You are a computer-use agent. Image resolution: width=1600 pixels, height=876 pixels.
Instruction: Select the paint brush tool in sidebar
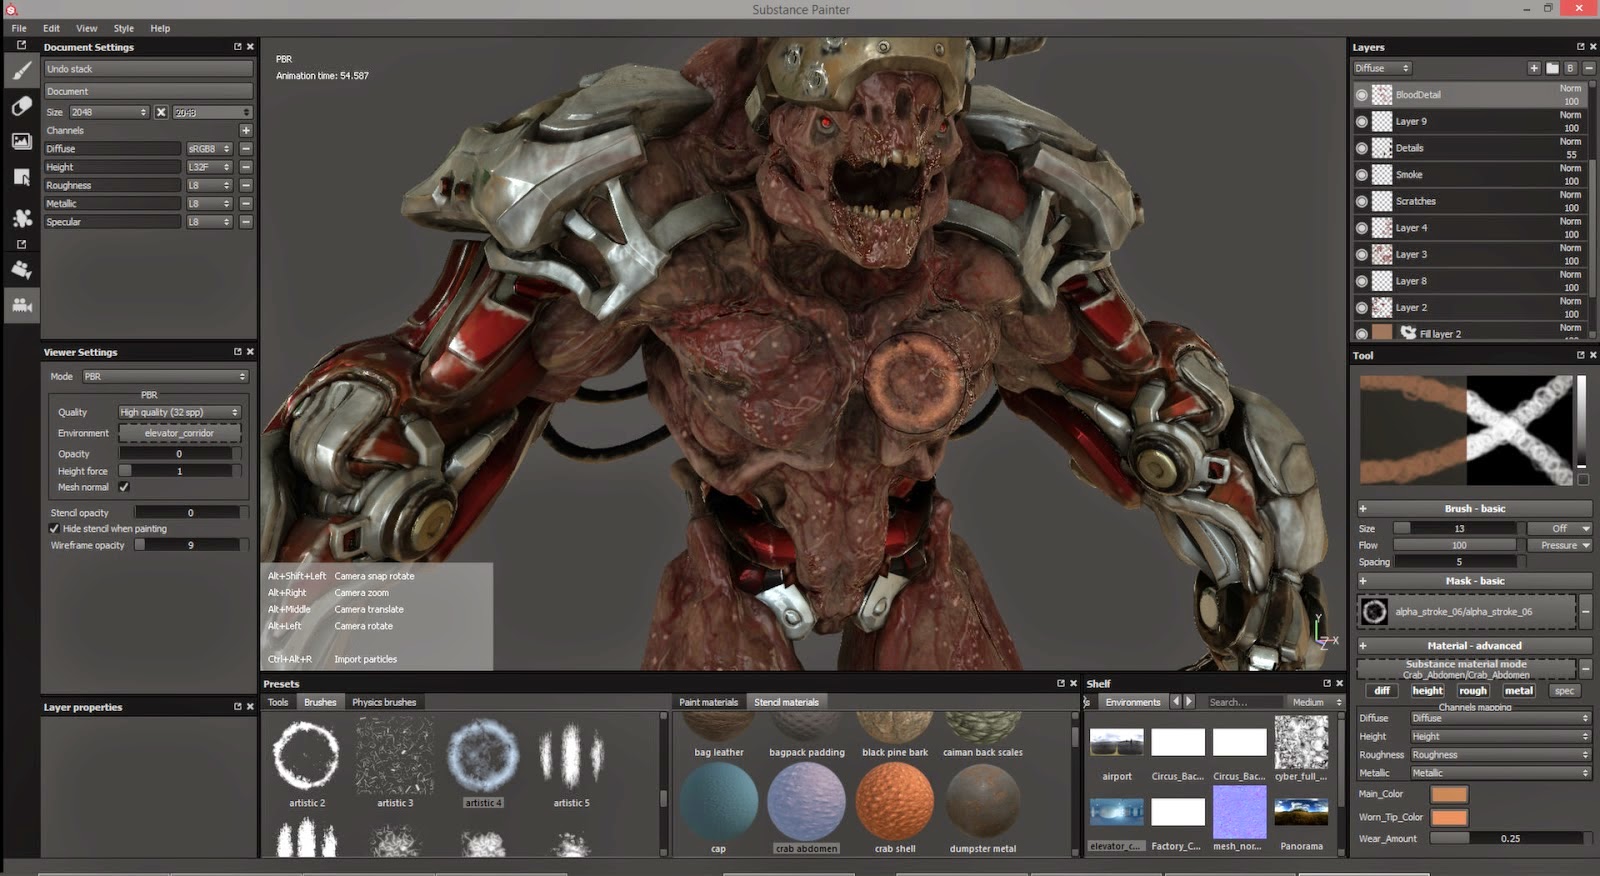21,69
